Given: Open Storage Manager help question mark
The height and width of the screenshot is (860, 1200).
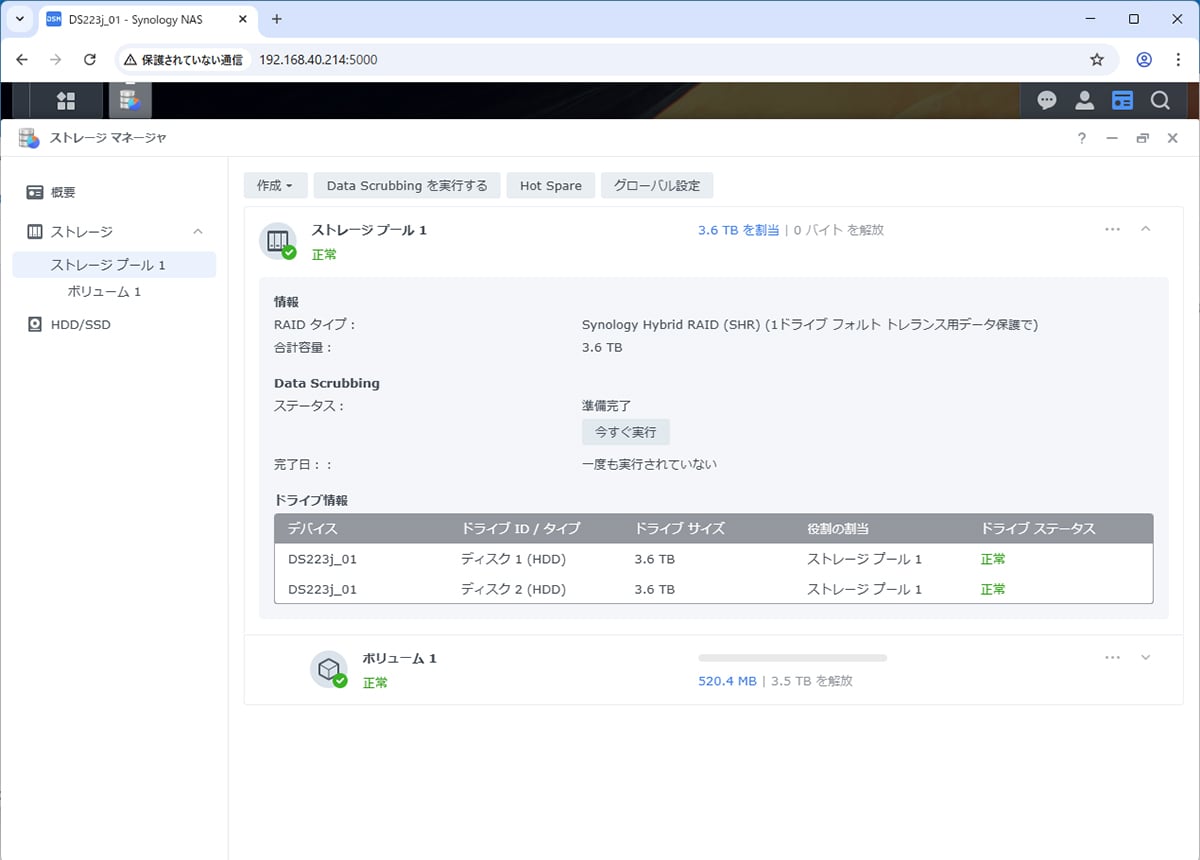Looking at the screenshot, I should point(1082,138).
